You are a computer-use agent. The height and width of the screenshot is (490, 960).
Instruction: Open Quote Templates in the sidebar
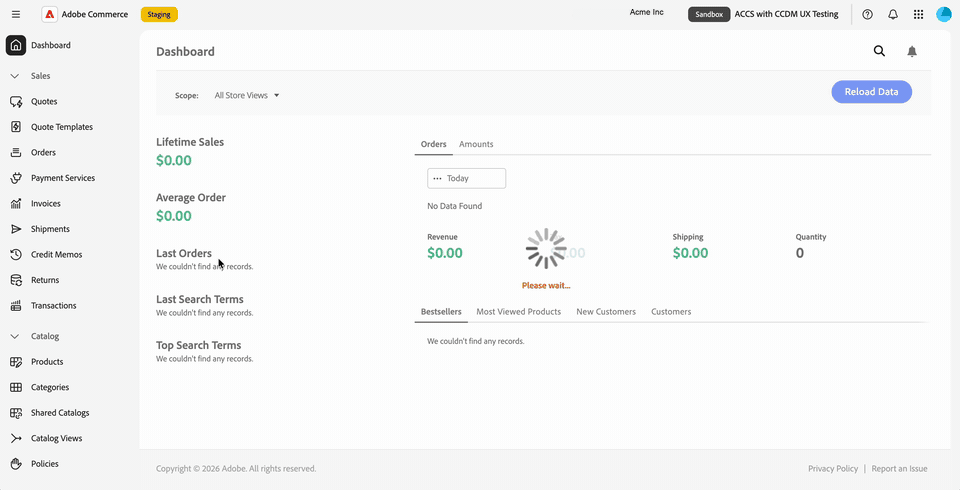point(62,127)
